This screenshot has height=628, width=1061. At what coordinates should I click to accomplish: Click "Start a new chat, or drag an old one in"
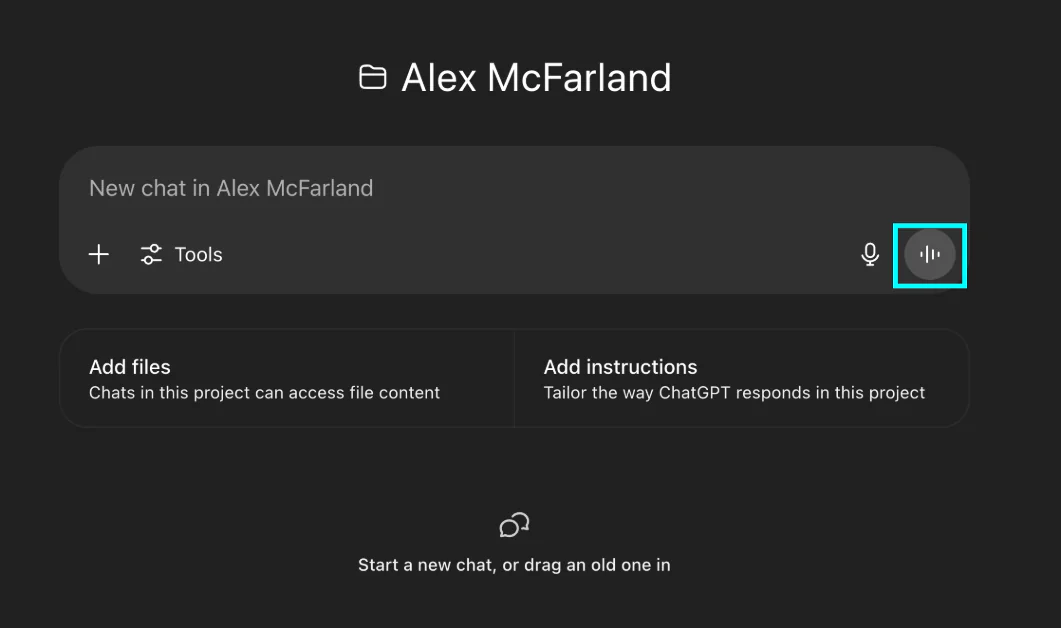pos(514,565)
